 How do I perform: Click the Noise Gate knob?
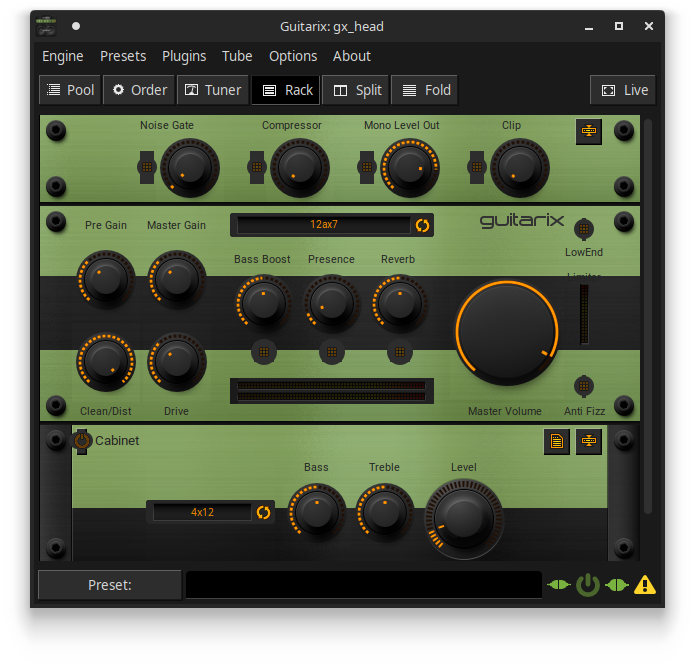point(190,168)
